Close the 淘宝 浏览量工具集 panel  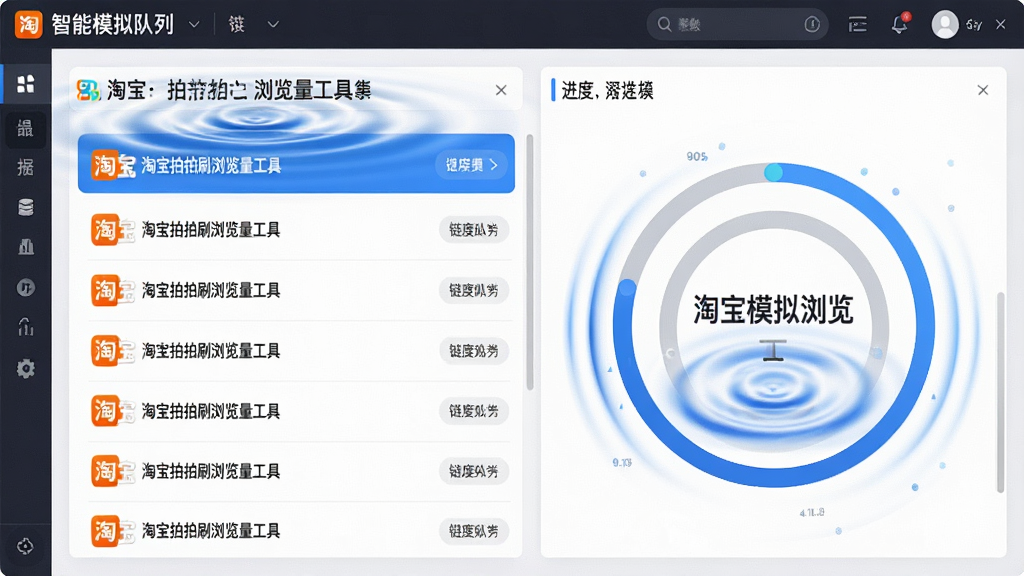point(501,90)
